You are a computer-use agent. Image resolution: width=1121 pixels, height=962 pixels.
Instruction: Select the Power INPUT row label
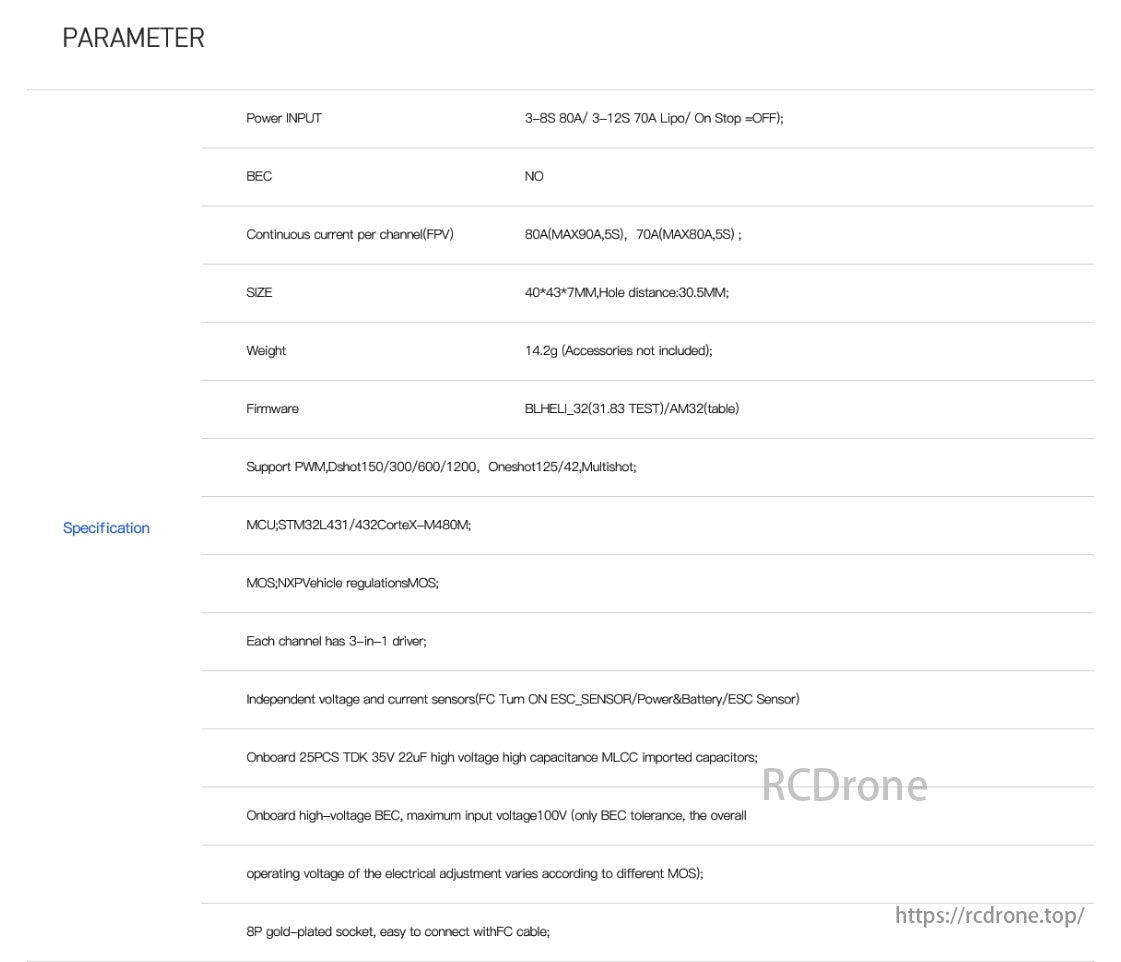(284, 118)
